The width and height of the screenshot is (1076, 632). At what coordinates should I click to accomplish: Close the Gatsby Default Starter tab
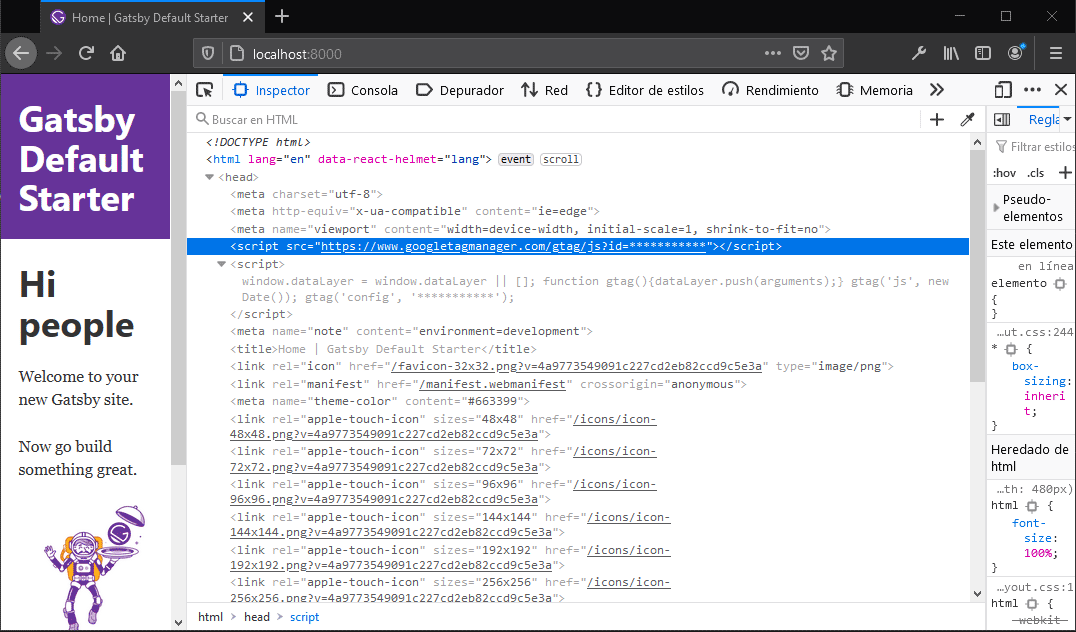(248, 17)
